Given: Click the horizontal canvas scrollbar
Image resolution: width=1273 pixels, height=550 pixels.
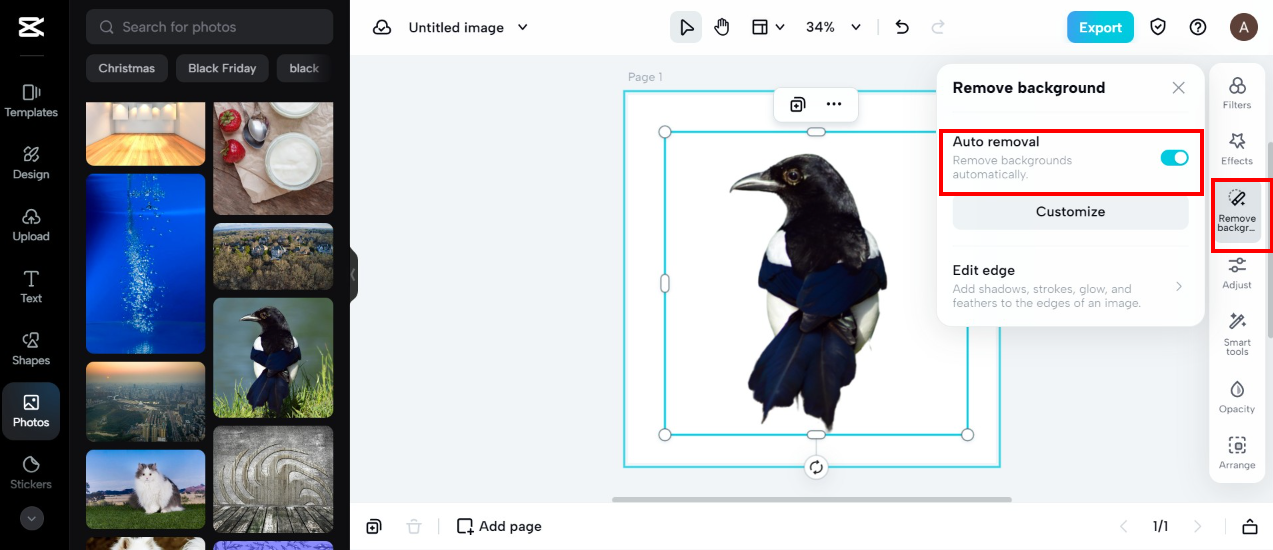Looking at the screenshot, I should [x=812, y=499].
